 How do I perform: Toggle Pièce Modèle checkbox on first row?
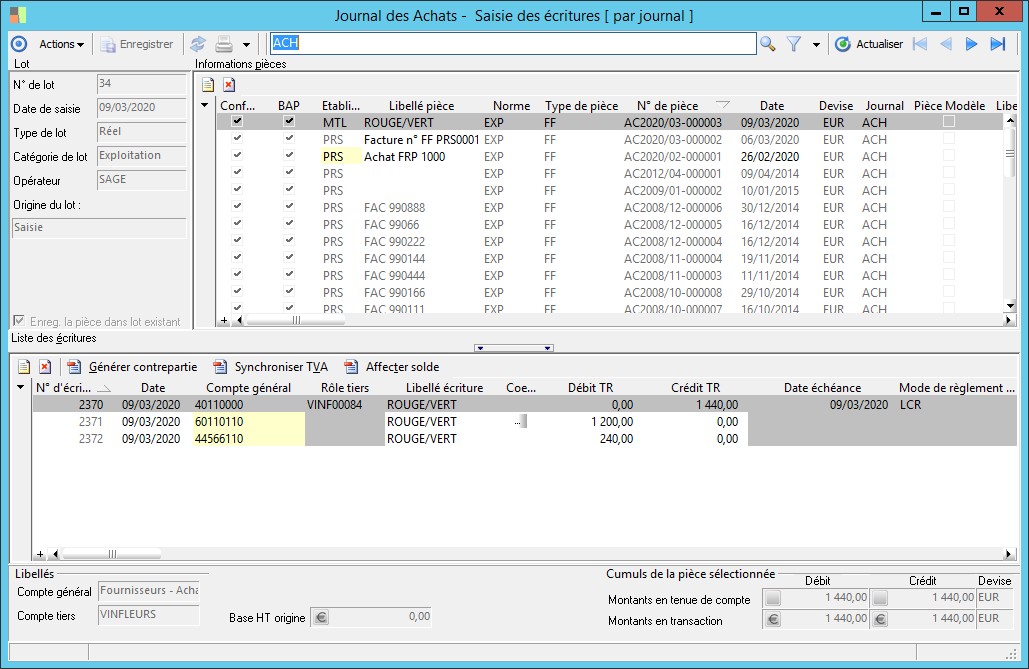[949, 122]
